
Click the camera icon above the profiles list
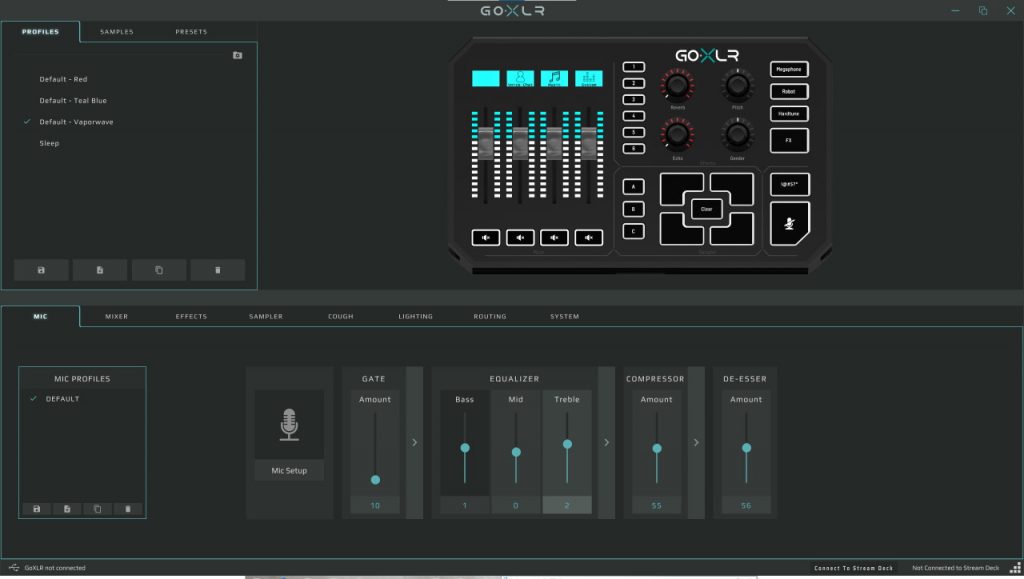pos(237,55)
